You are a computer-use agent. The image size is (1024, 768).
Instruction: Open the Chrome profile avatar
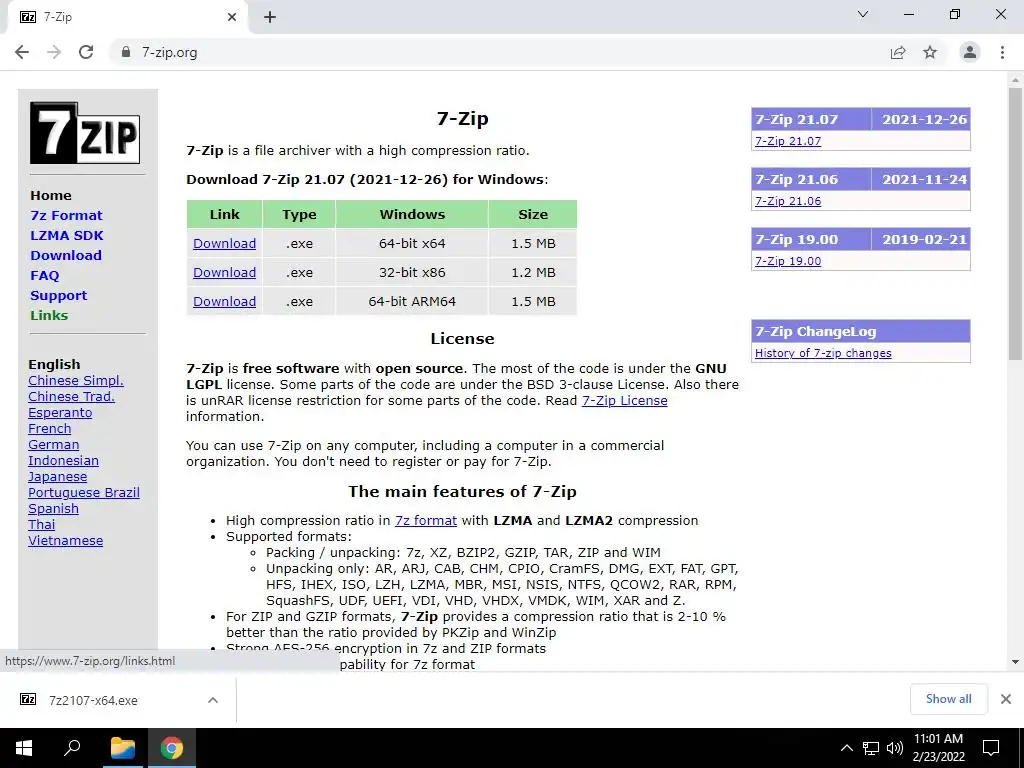point(970,52)
